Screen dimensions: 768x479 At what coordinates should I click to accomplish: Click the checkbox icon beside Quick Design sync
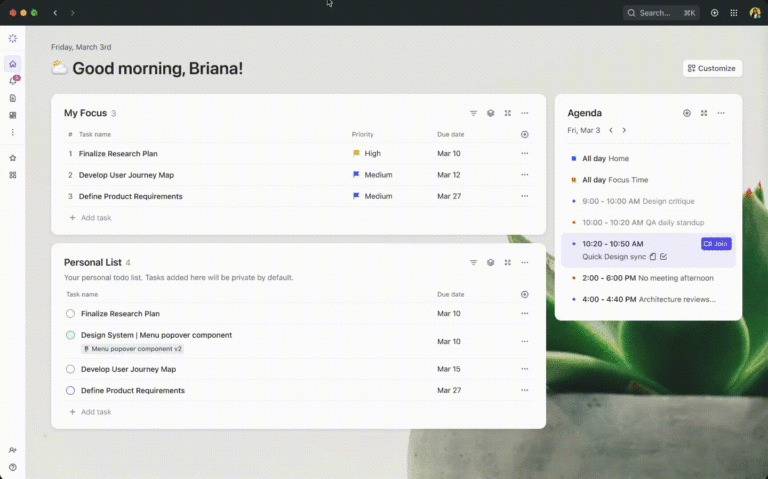click(x=664, y=257)
